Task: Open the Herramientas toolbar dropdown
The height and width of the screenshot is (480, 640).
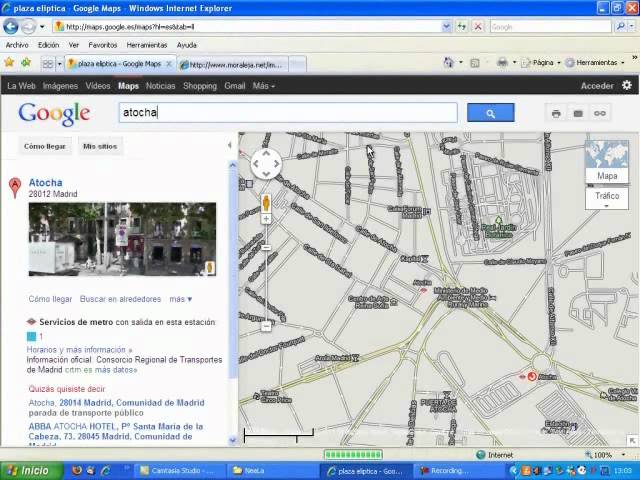Action: (x=595, y=62)
